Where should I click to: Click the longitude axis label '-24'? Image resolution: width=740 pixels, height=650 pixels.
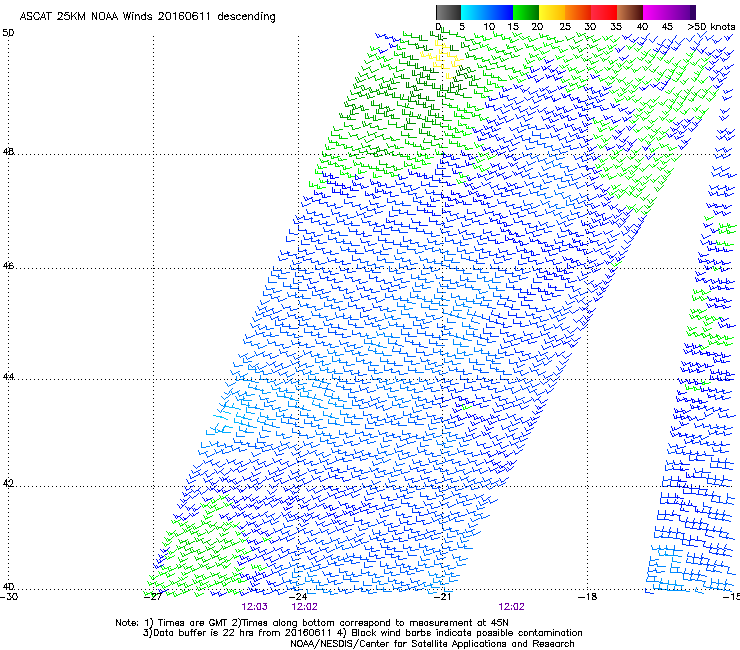(298, 597)
